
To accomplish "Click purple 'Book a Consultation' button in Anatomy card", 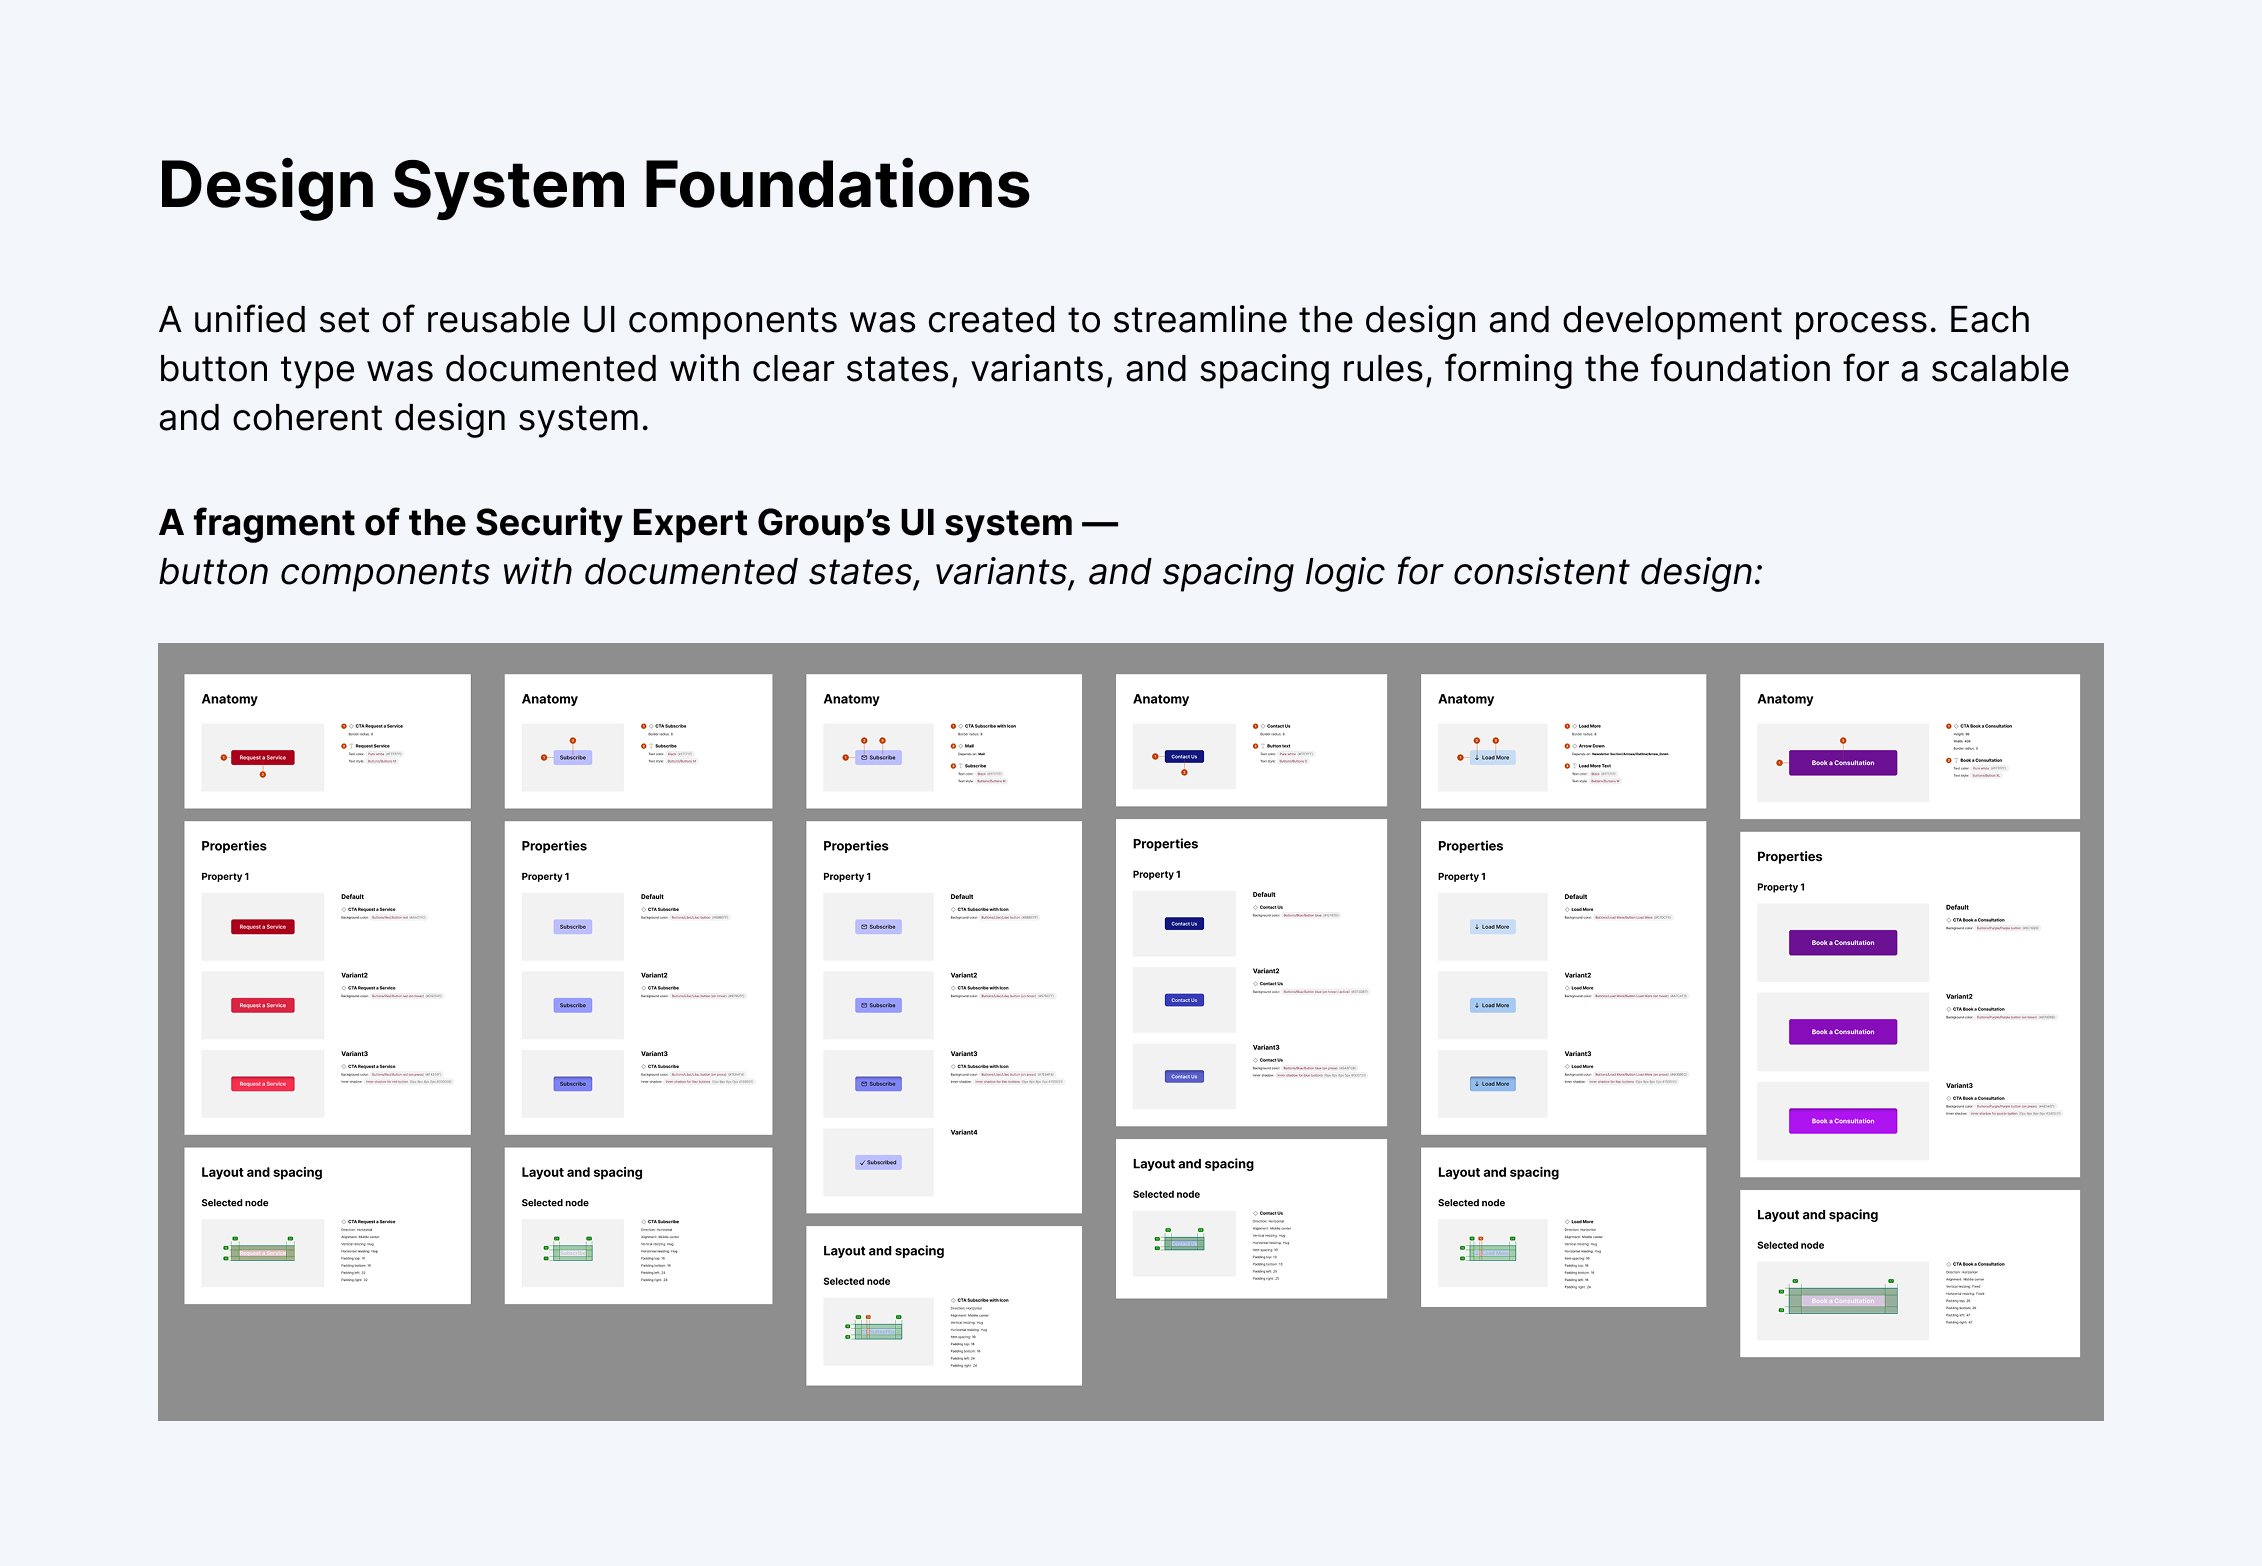I will pyautogui.click(x=1842, y=763).
